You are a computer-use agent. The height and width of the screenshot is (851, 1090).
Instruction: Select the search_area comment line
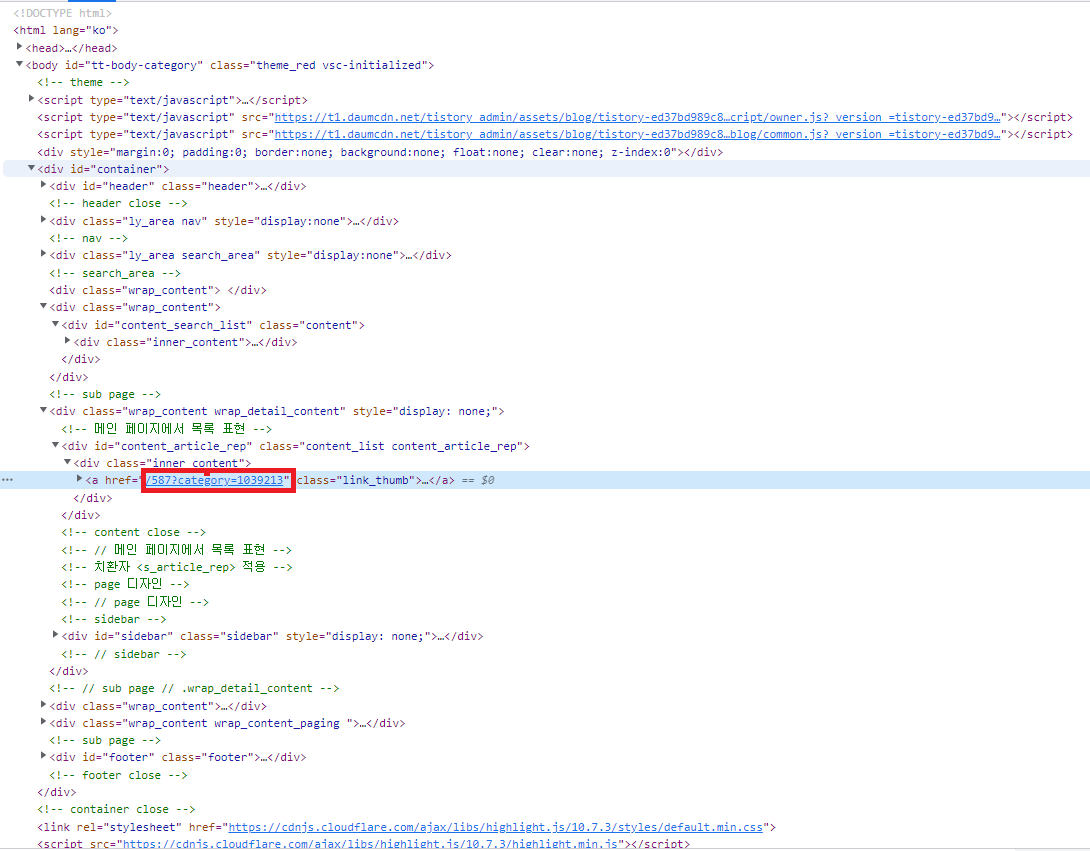coord(115,273)
